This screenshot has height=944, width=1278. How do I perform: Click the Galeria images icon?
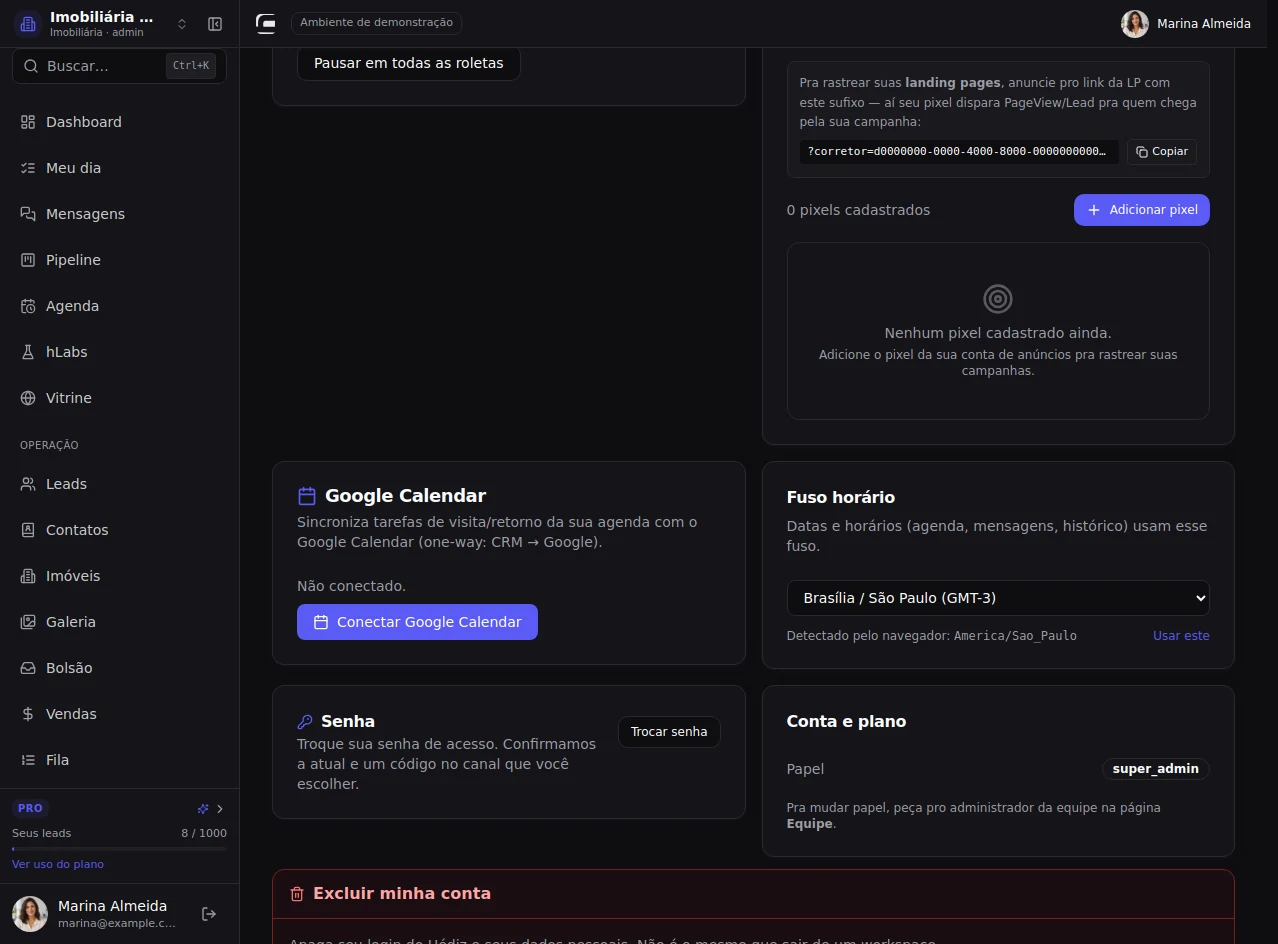[28, 622]
